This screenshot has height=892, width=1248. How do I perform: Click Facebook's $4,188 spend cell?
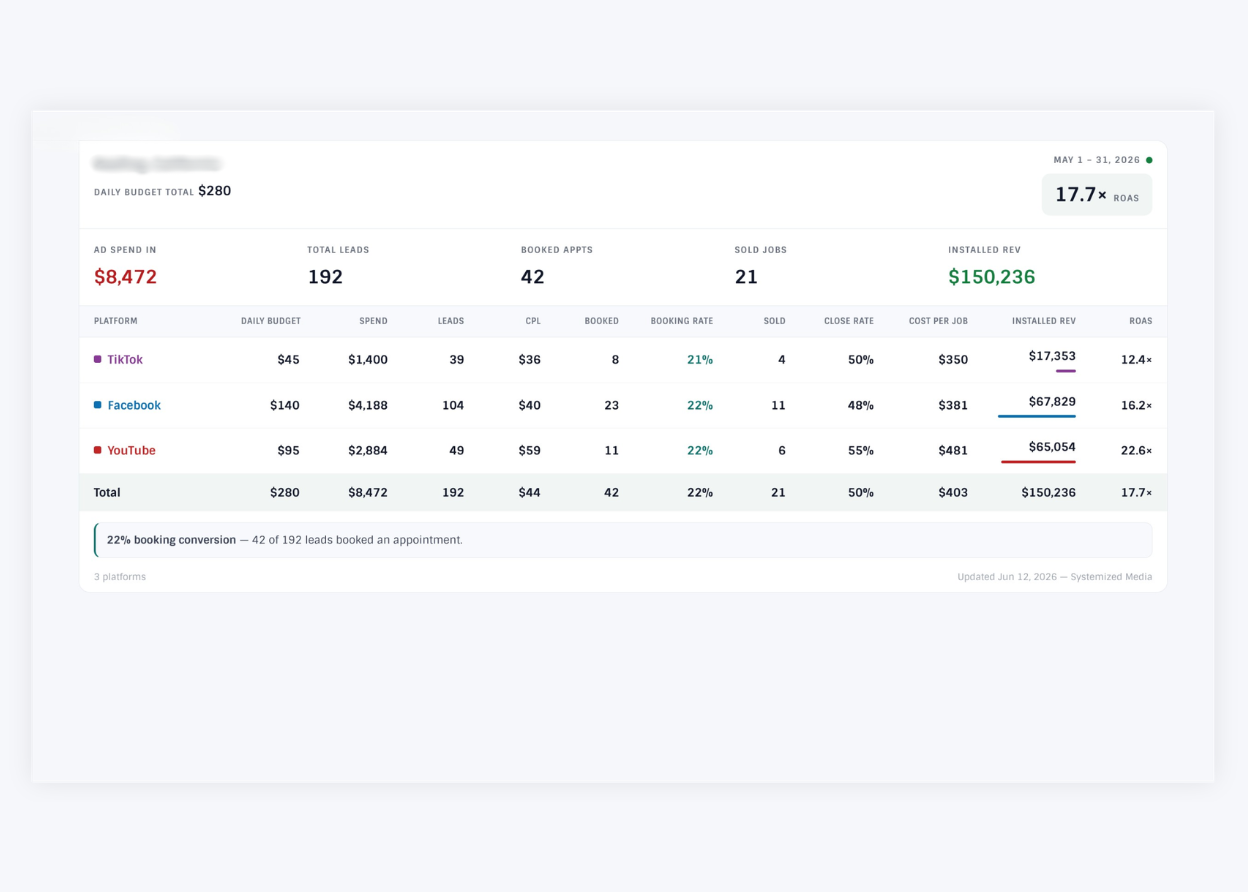(368, 405)
